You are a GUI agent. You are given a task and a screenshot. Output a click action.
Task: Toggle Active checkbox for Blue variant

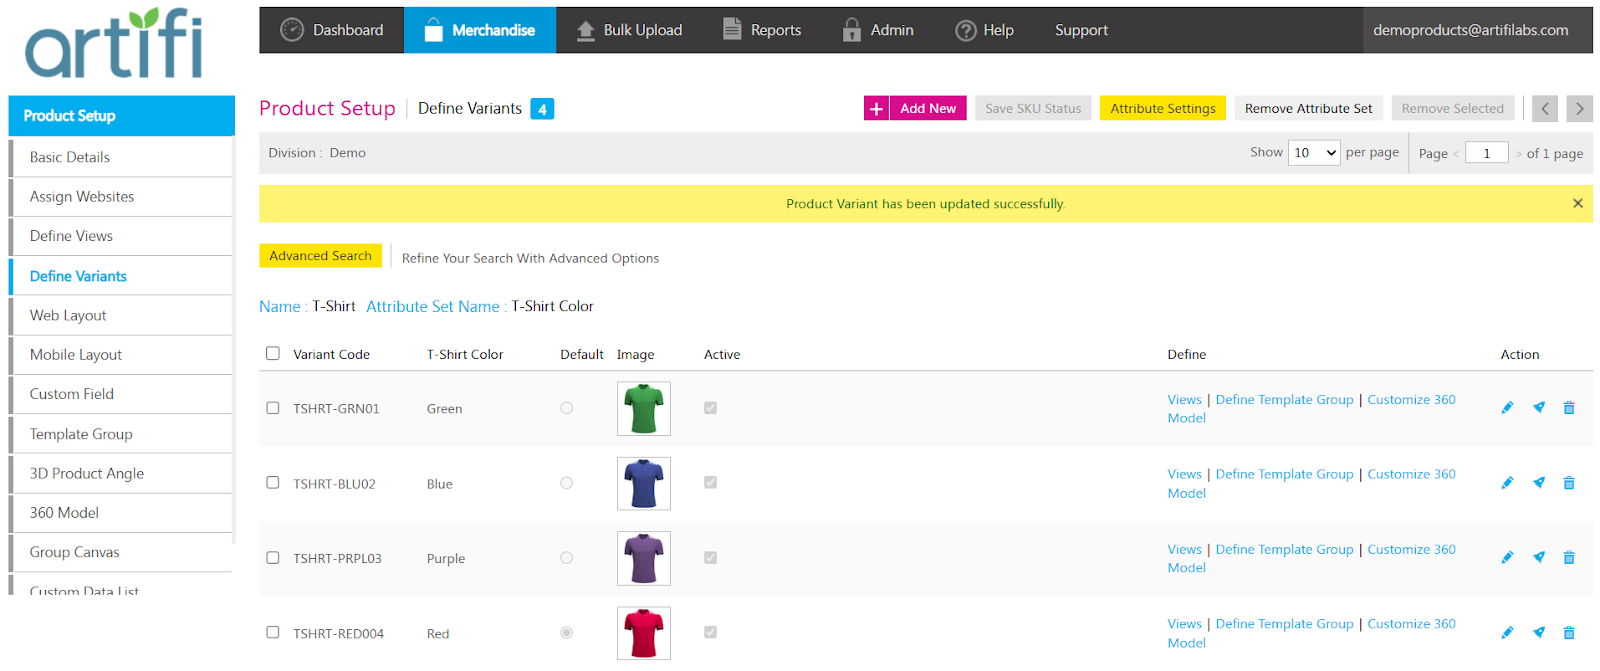tap(711, 482)
